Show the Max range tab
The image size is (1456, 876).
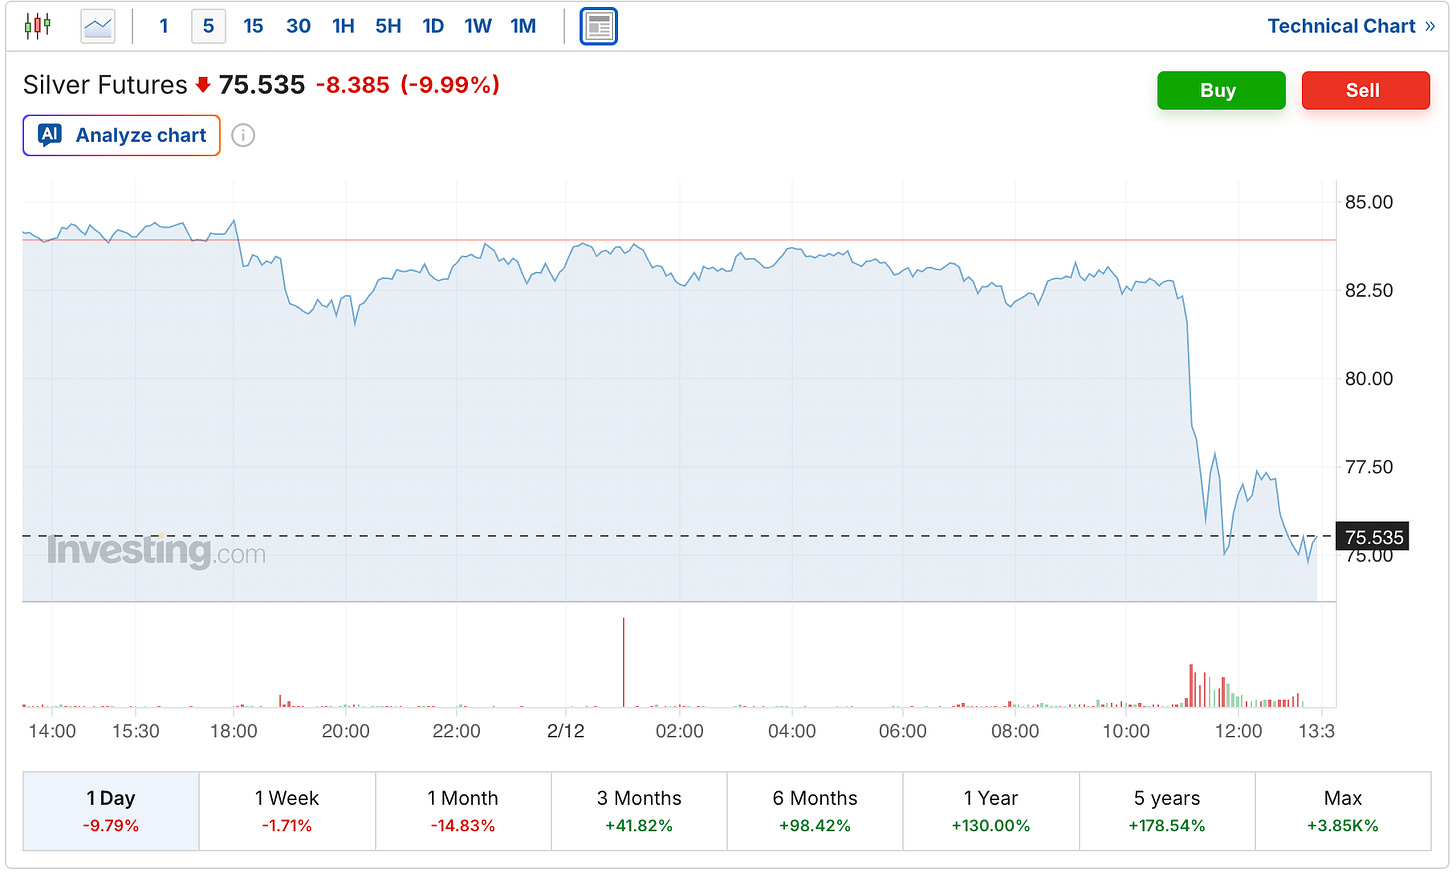pos(1343,811)
